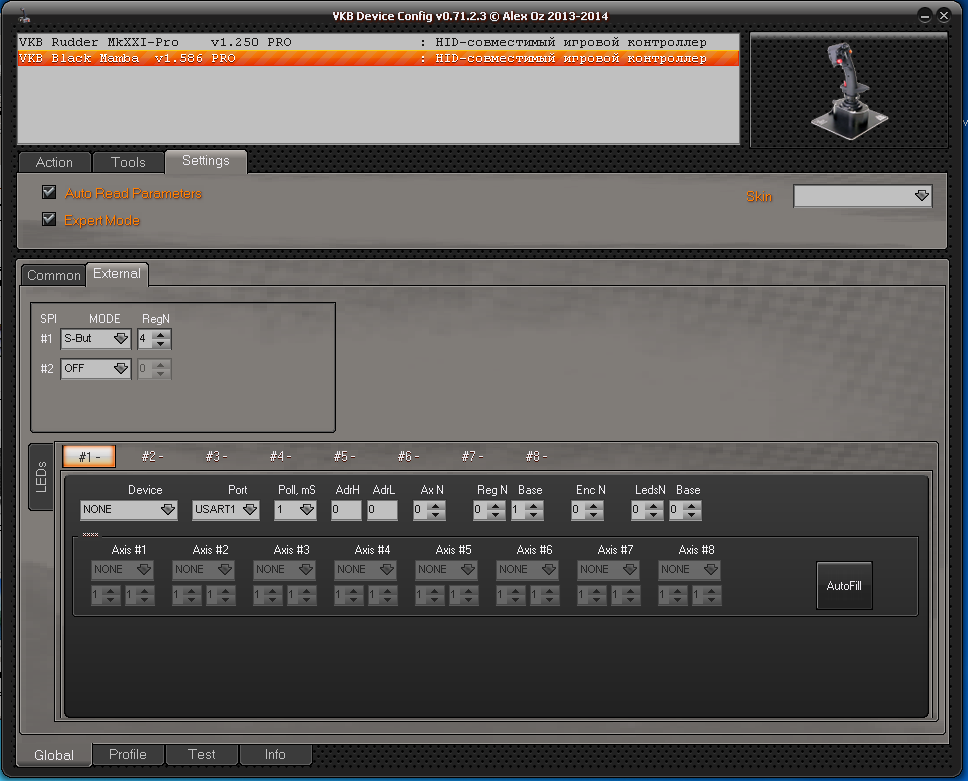The height and width of the screenshot is (781, 968).
Task: Select VKB Rudder MkXXI-Pro device row
Action: click(x=378, y=42)
